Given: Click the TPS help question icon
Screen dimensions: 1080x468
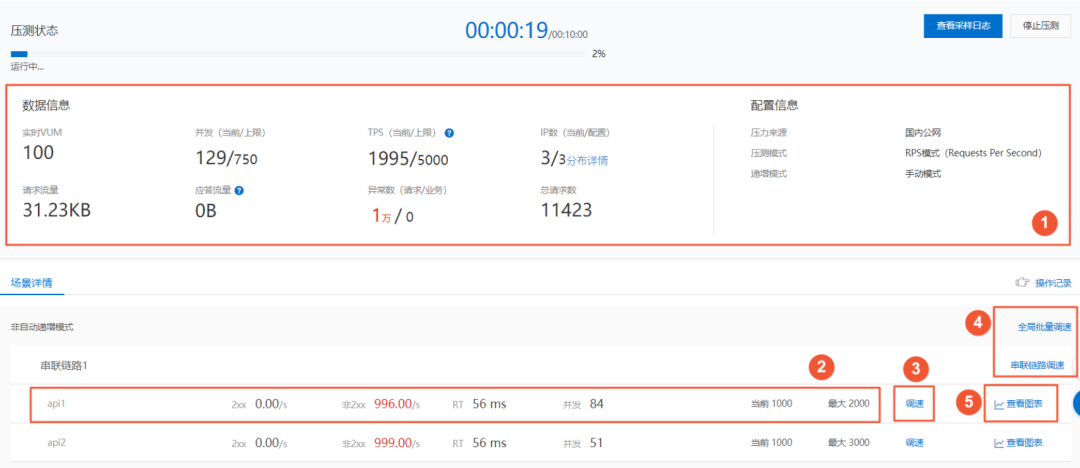Looking at the screenshot, I should point(449,133).
